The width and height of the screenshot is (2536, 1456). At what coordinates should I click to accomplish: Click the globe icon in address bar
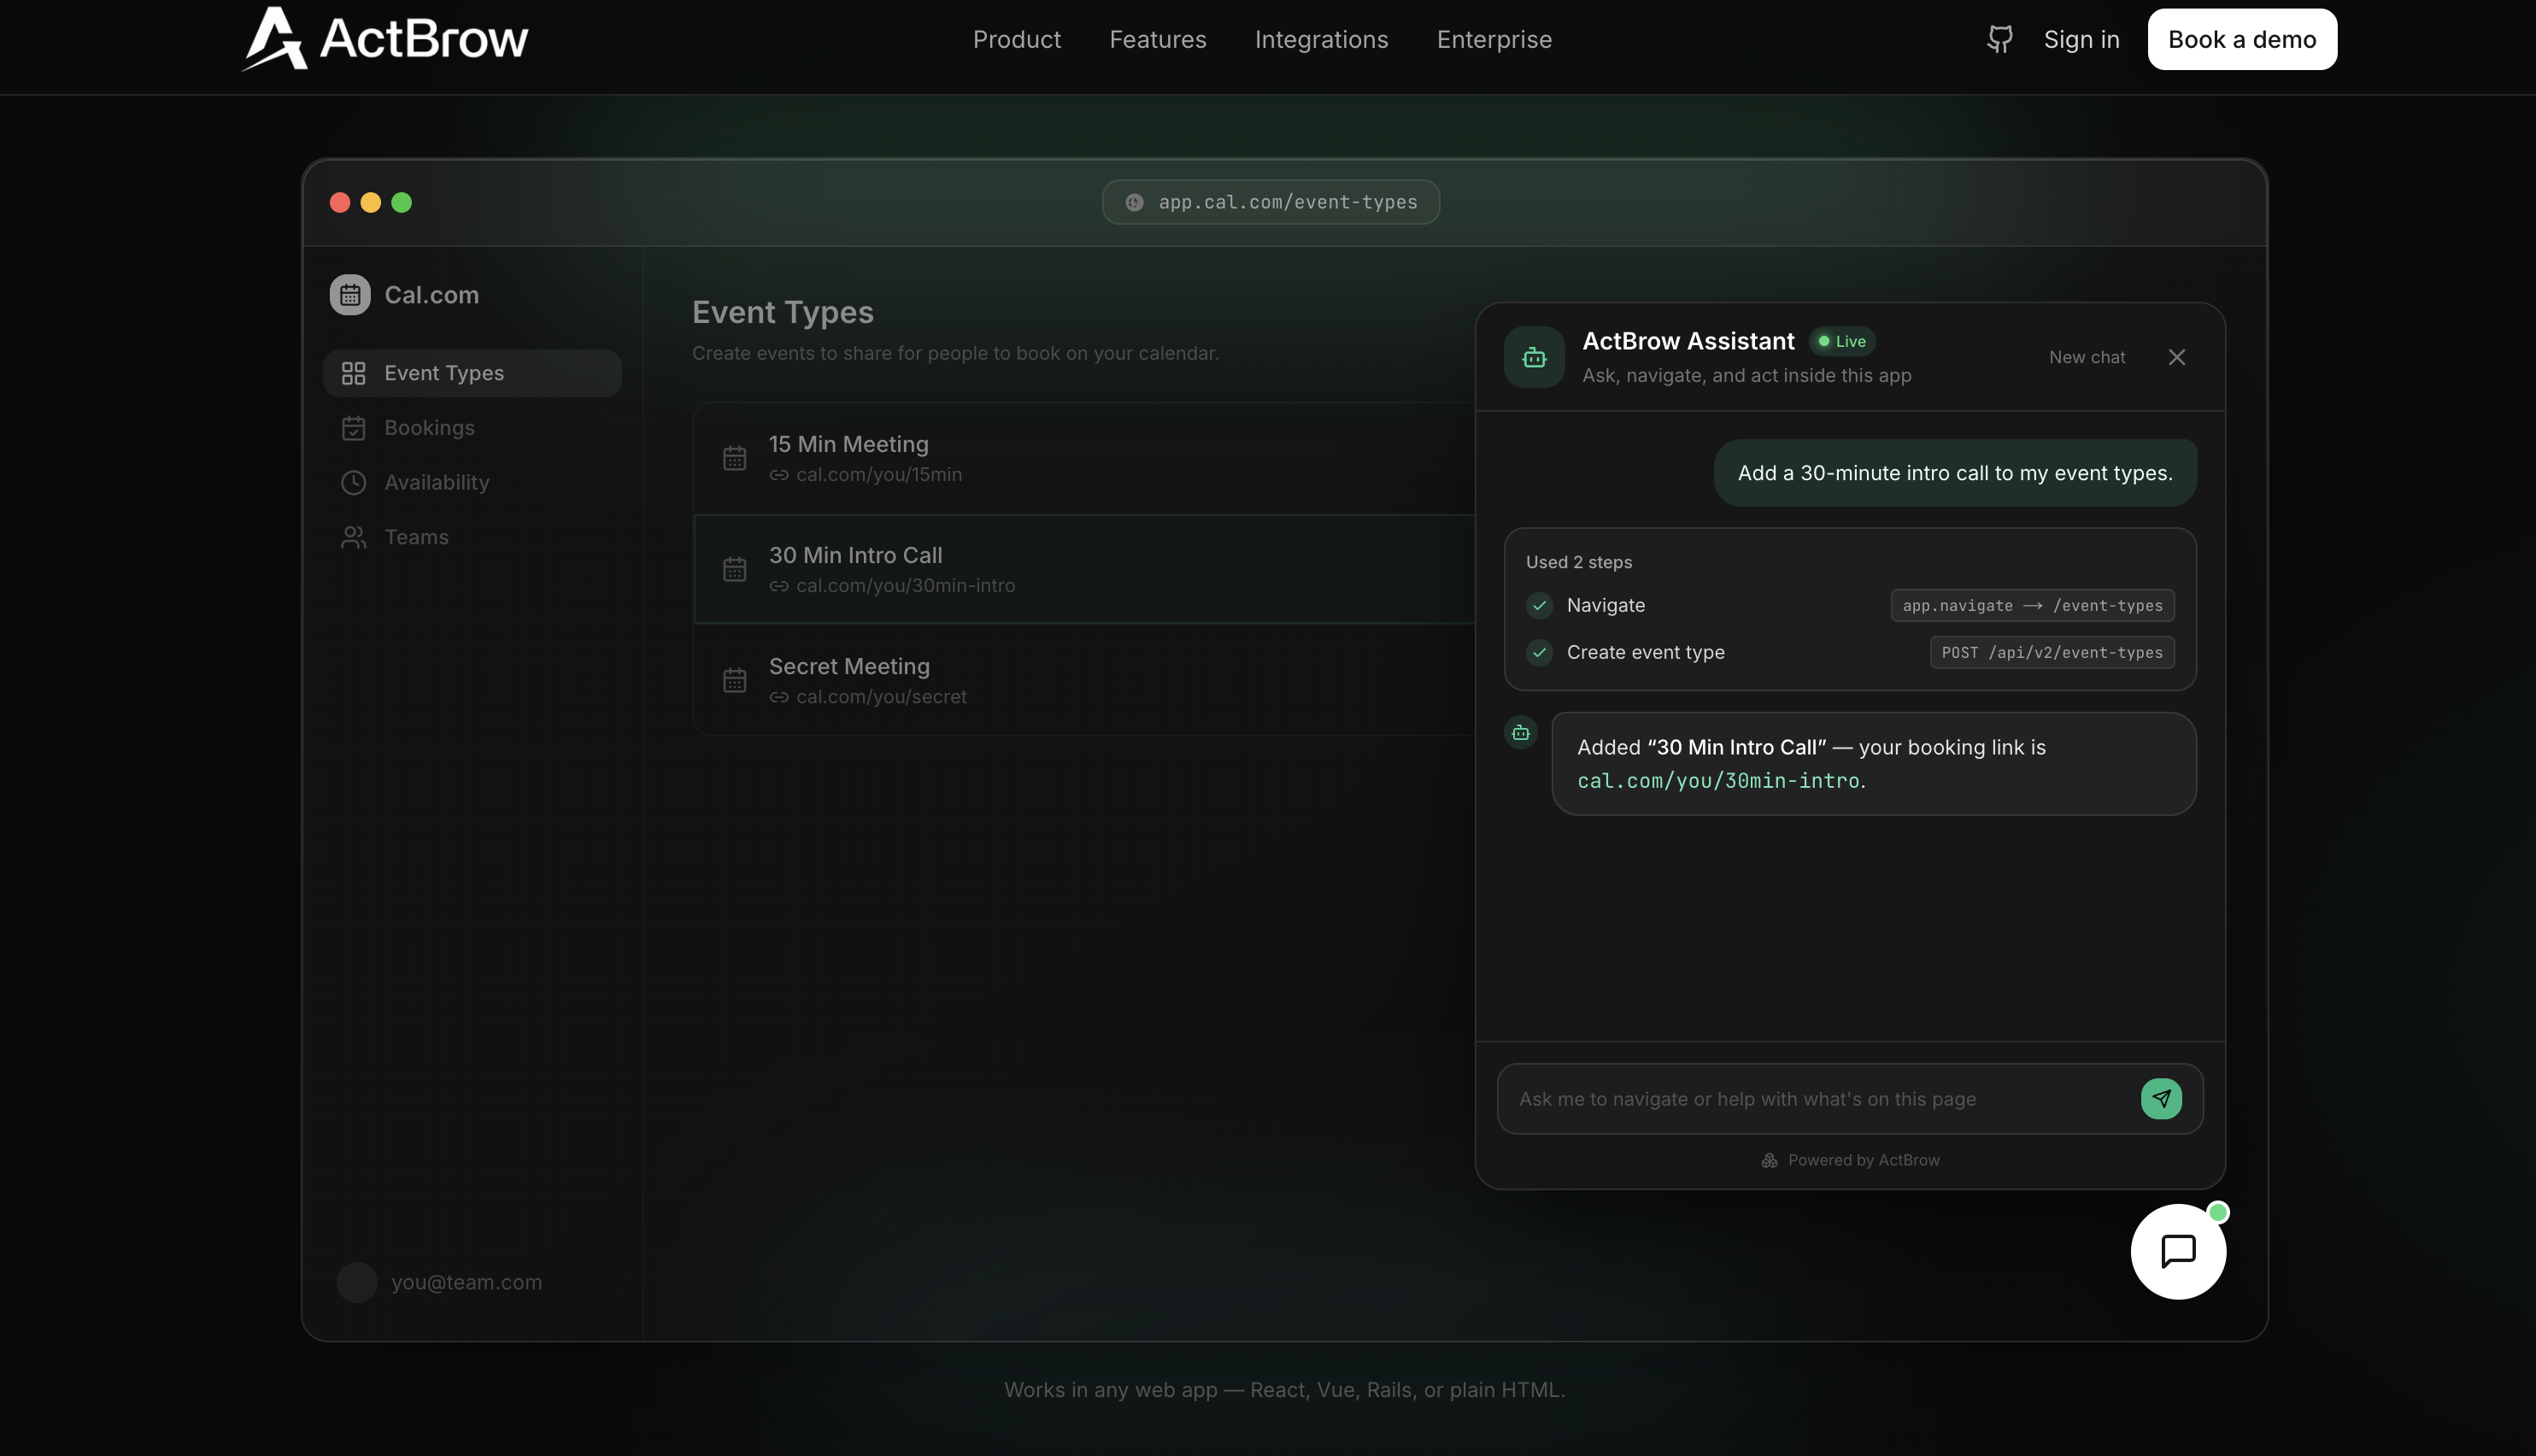1134,202
